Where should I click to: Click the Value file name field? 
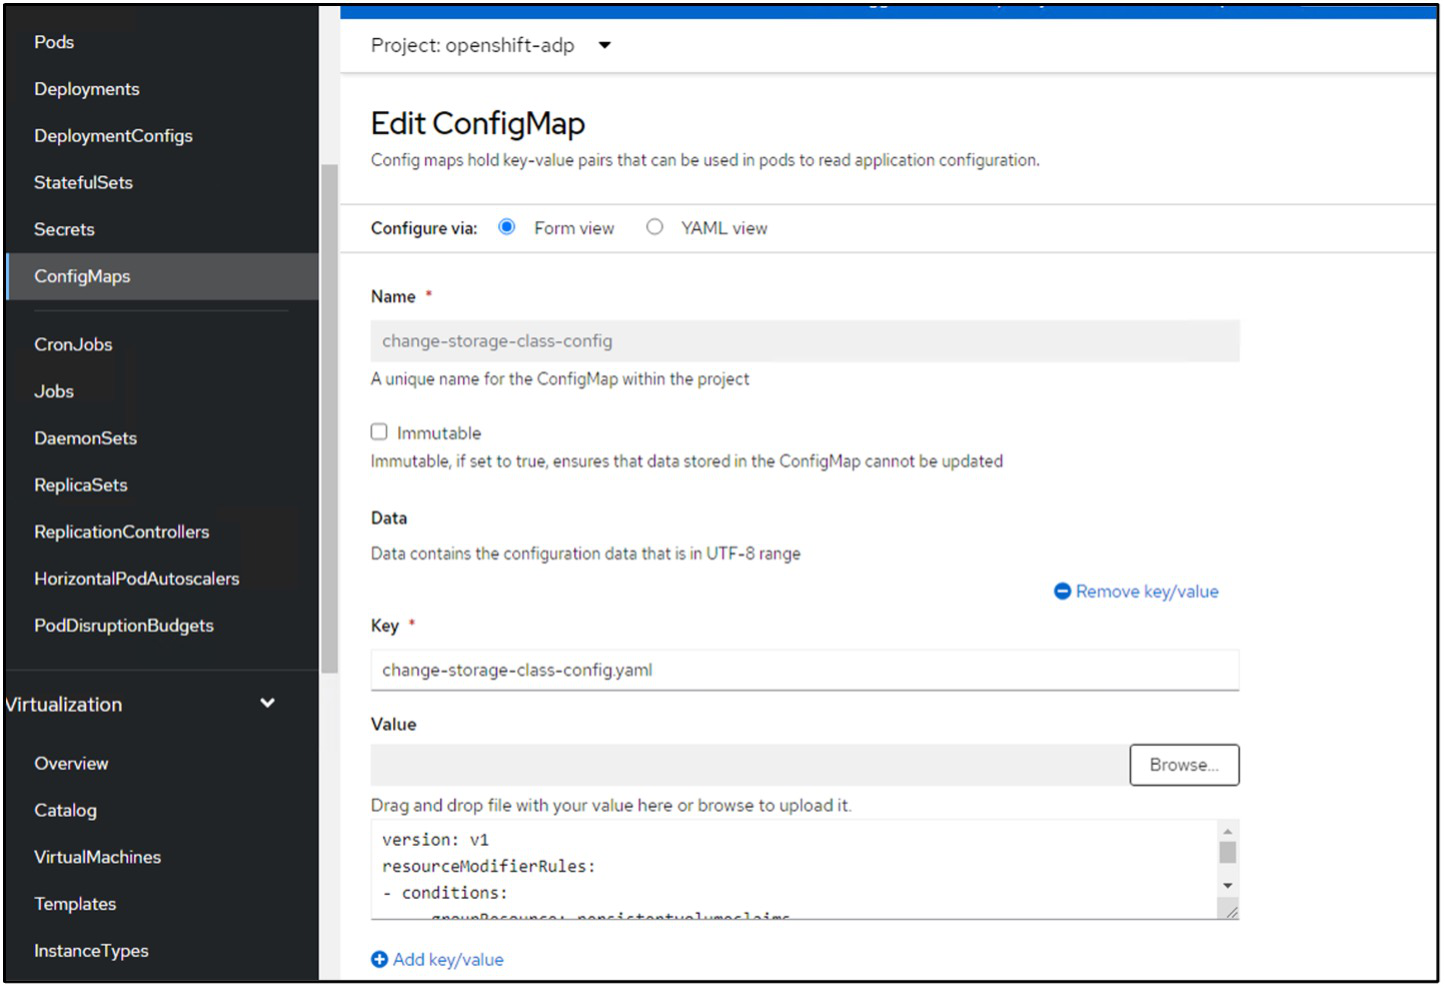[x=750, y=765]
